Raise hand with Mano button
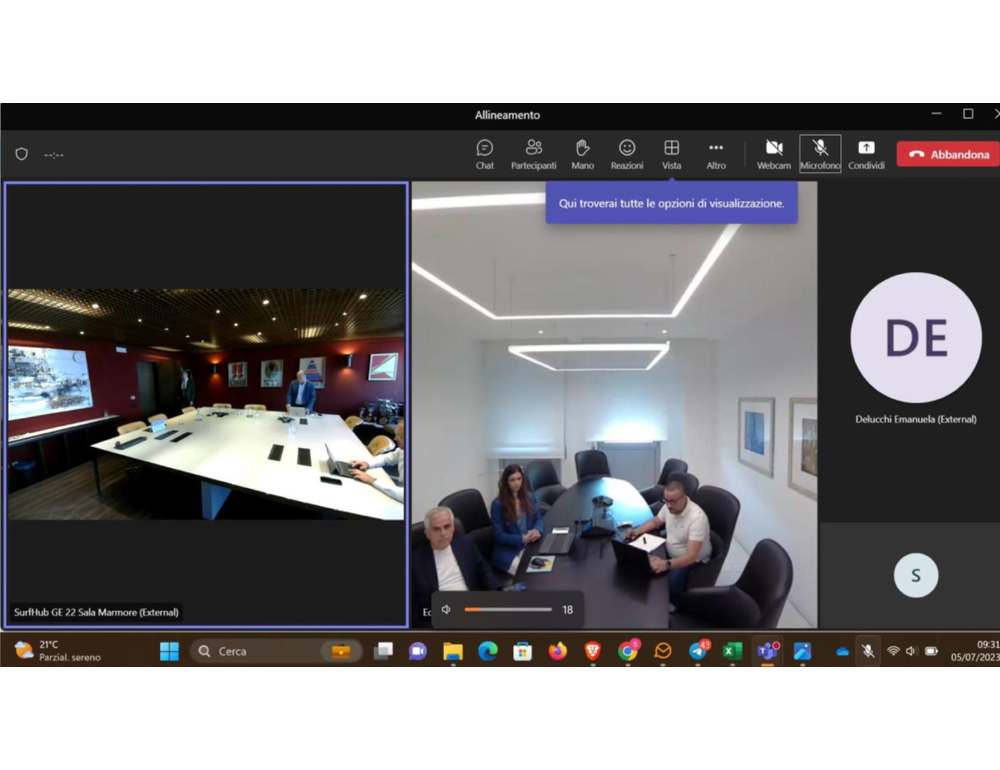The image size is (1000, 770). pos(582,154)
